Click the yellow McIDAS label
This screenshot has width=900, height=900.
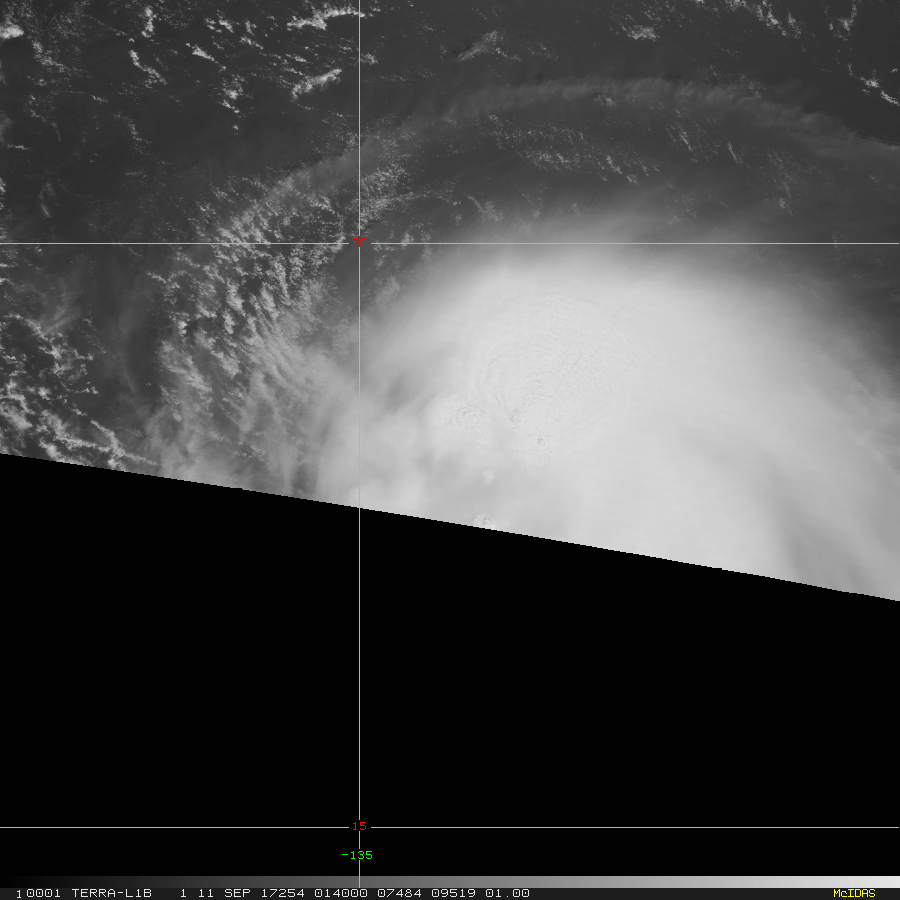854,893
